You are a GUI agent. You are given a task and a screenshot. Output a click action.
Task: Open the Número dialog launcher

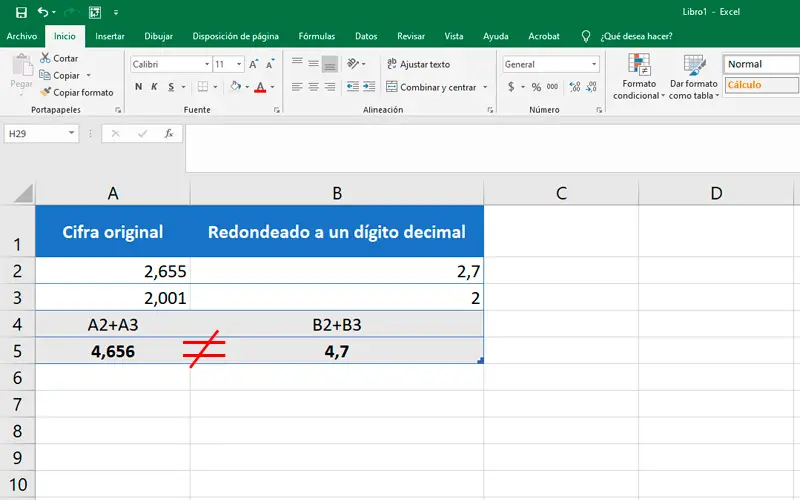click(x=599, y=110)
